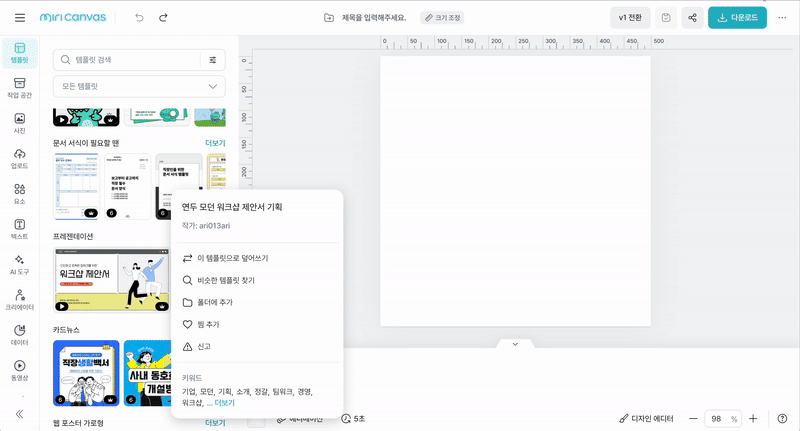This screenshot has height=431, width=800.
Task: Collapse the left sidebar with double chevron
Action: (19, 413)
